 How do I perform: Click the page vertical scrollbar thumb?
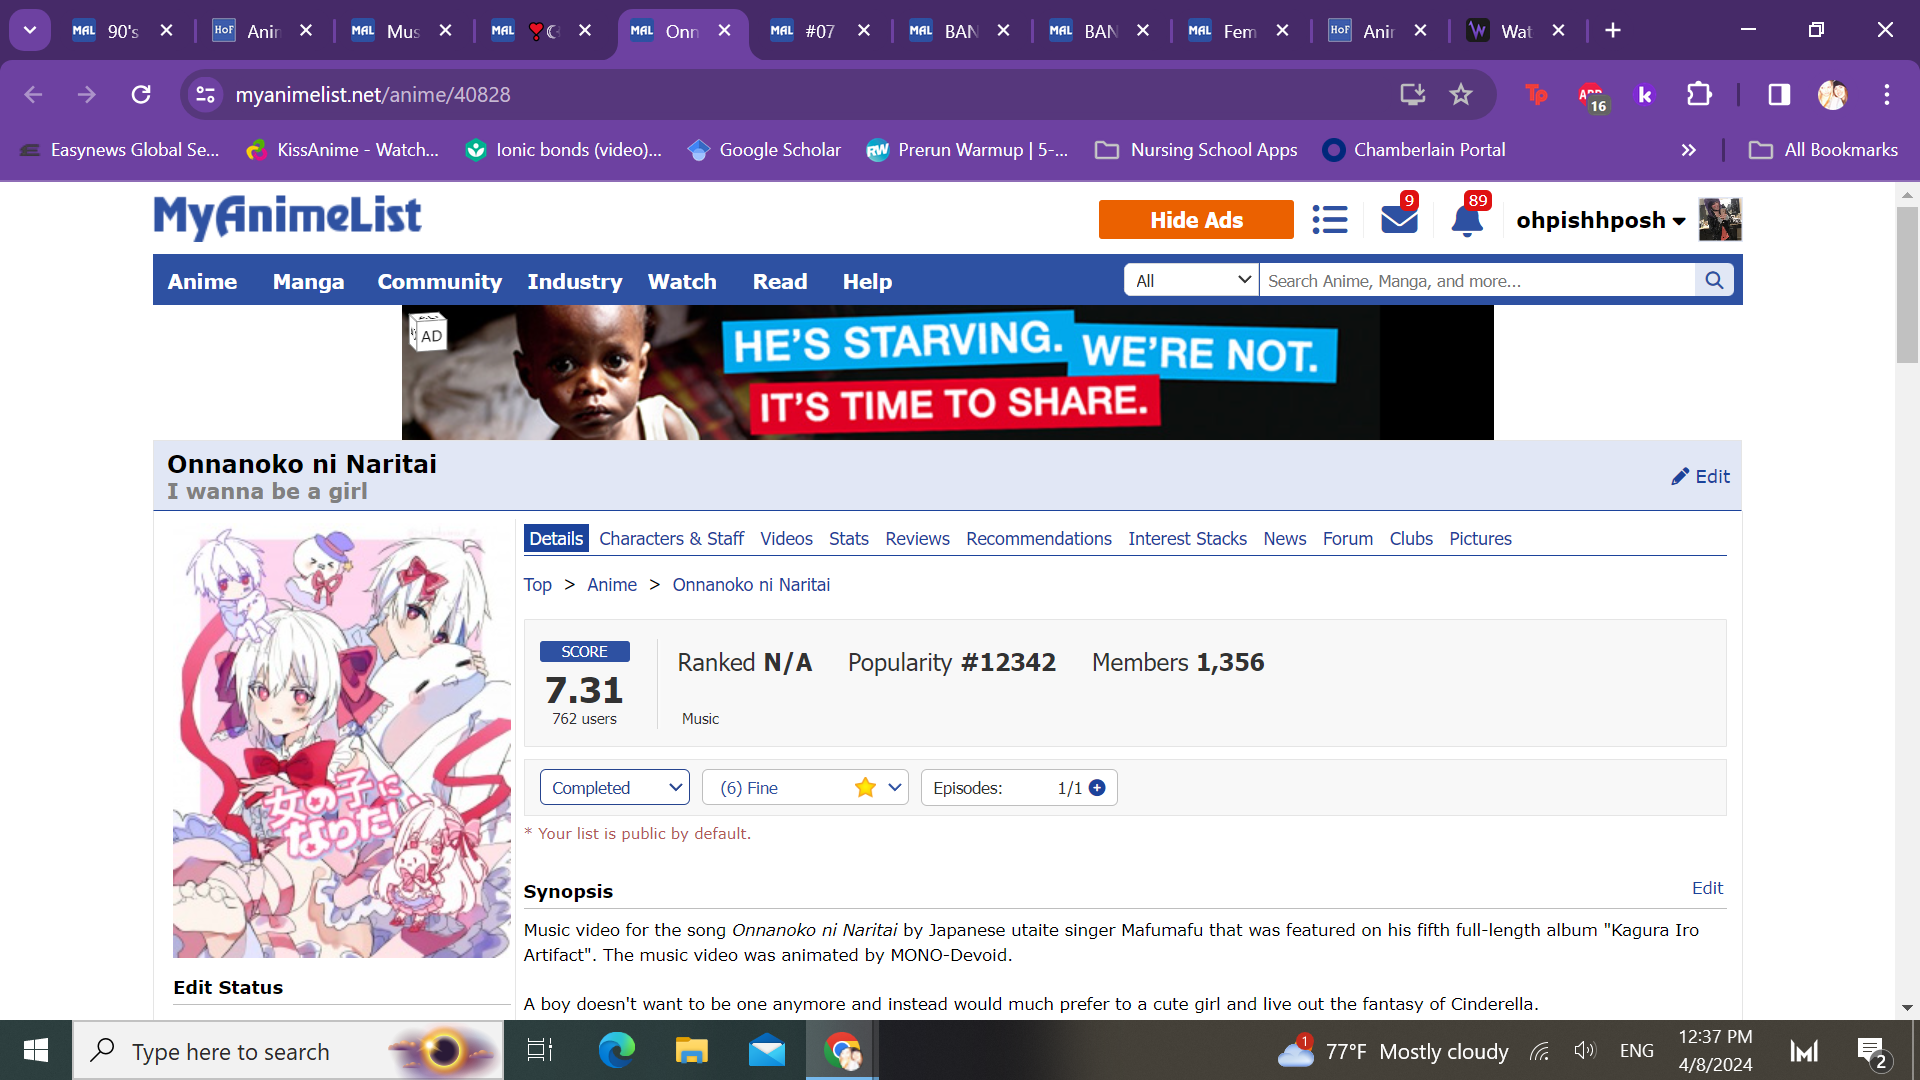[1906, 285]
